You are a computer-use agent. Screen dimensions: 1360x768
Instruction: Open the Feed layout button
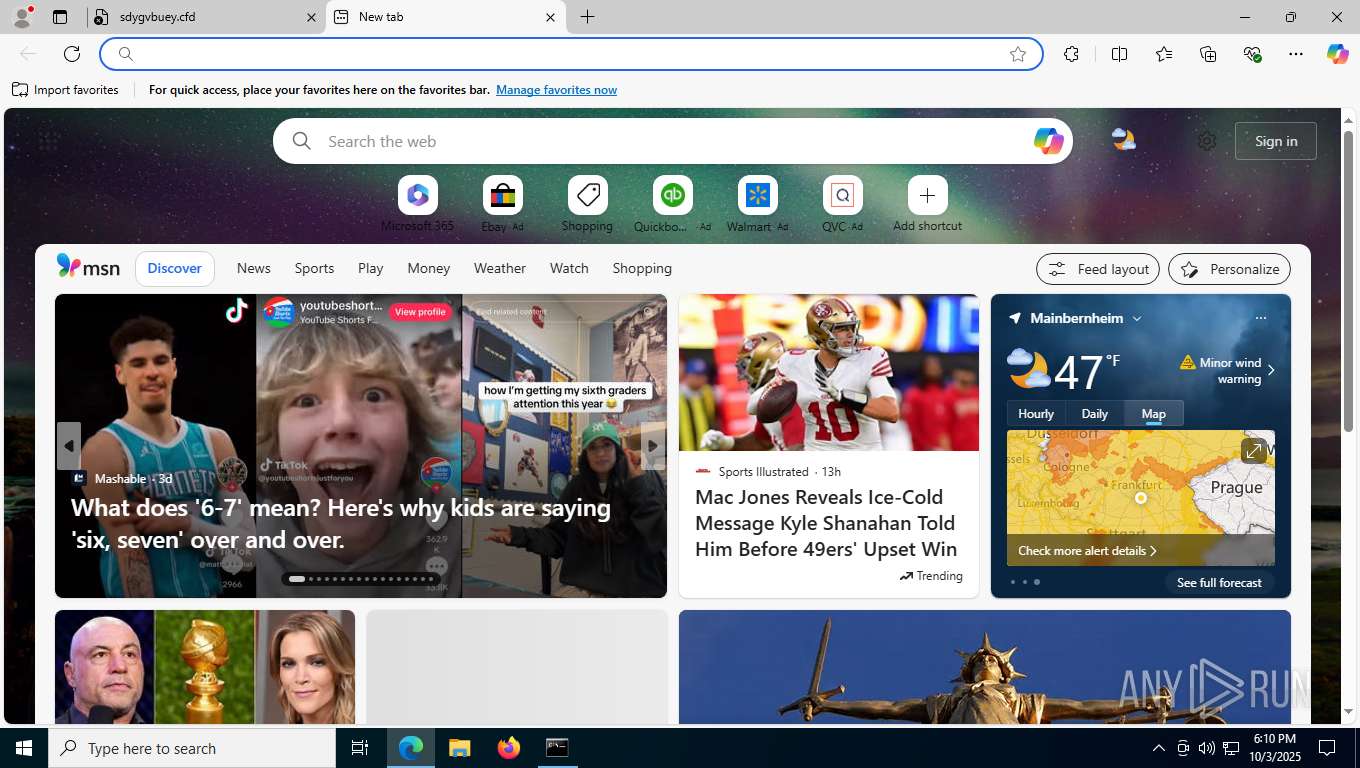(1098, 269)
